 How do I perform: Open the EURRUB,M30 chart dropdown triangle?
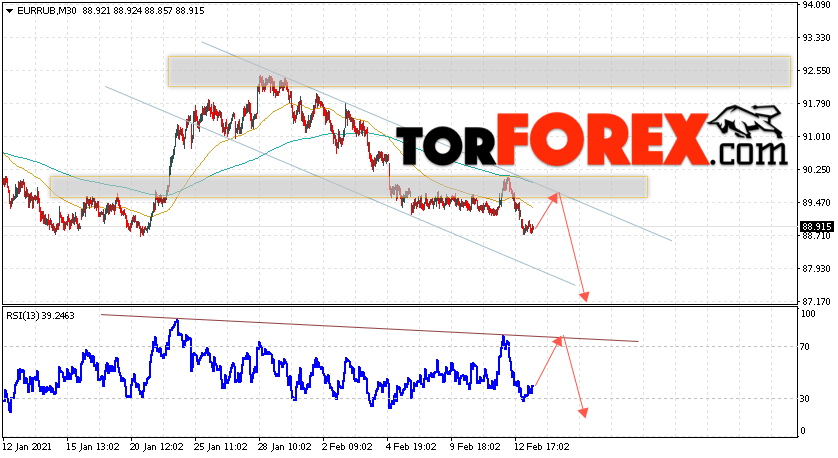click(x=9, y=11)
